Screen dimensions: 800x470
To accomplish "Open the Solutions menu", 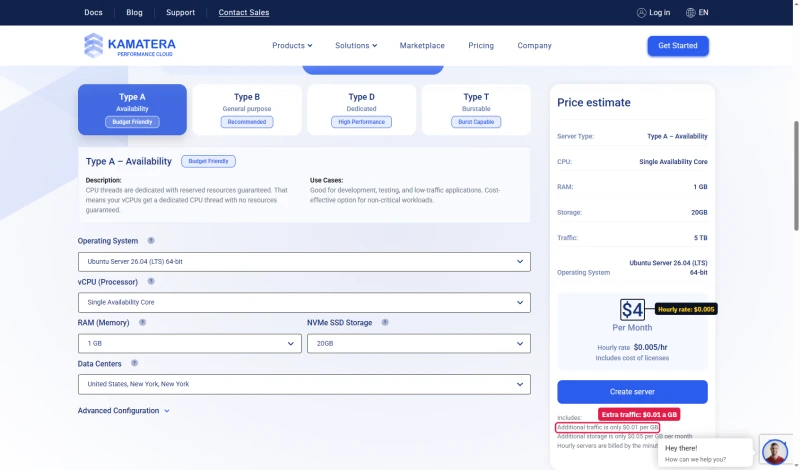I will click(x=356, y=45).
